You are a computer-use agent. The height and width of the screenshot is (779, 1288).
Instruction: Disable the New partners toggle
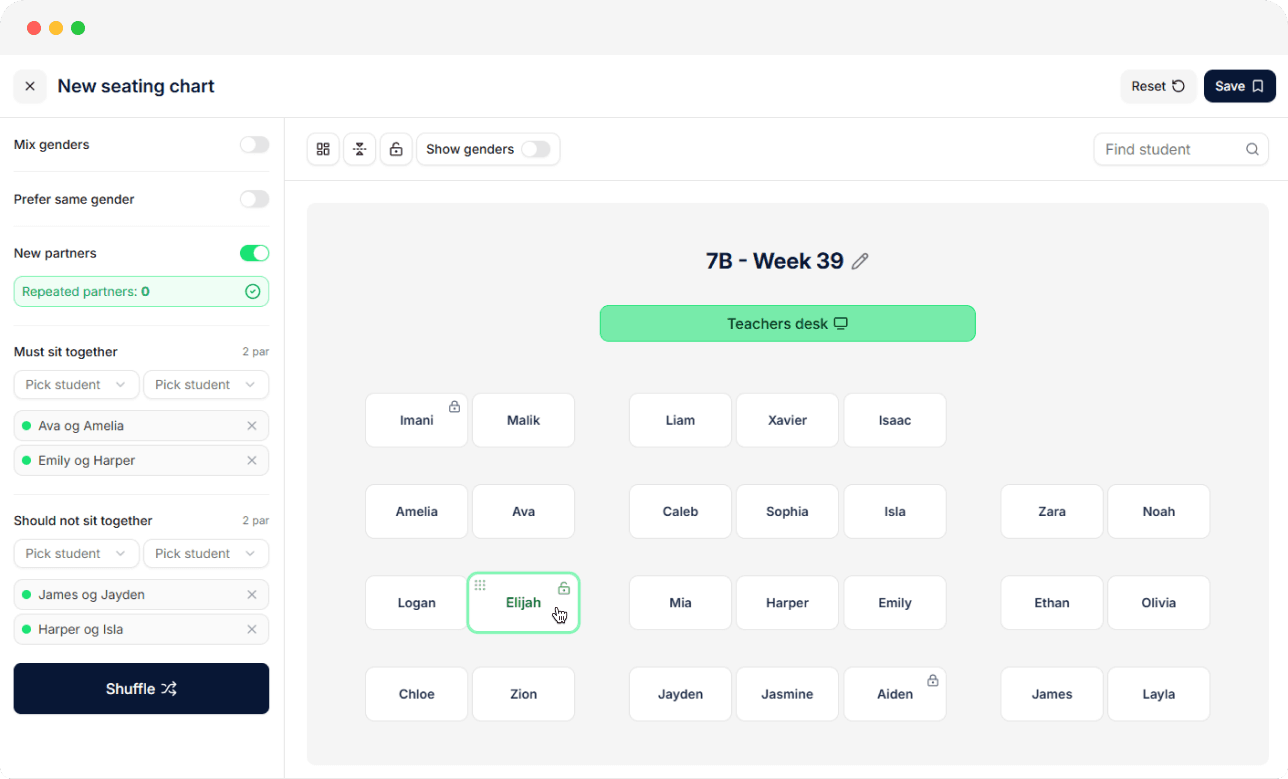coord(254,253)
